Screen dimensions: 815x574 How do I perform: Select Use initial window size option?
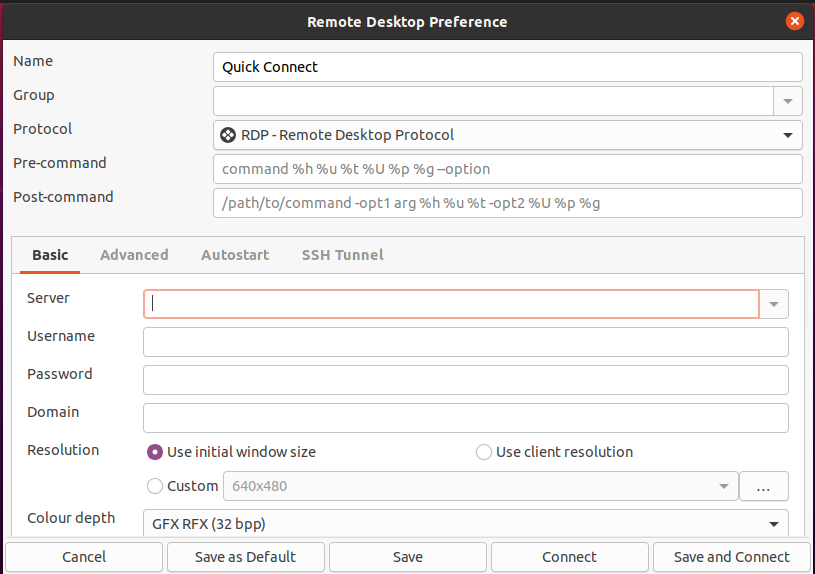(x=231, y=452)
